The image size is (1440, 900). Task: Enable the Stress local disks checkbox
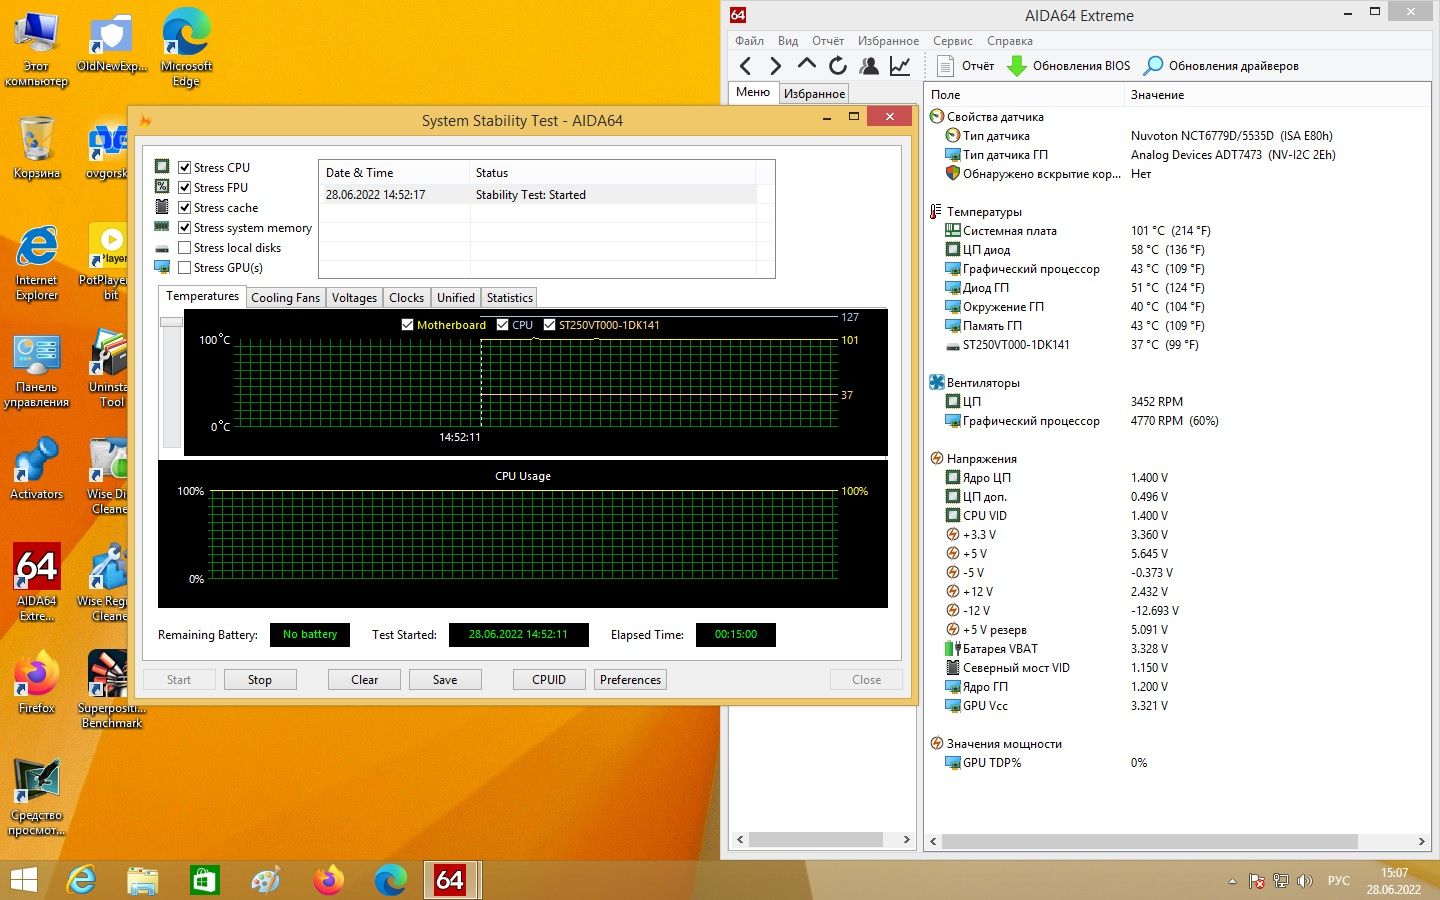(x=185, y=247)
